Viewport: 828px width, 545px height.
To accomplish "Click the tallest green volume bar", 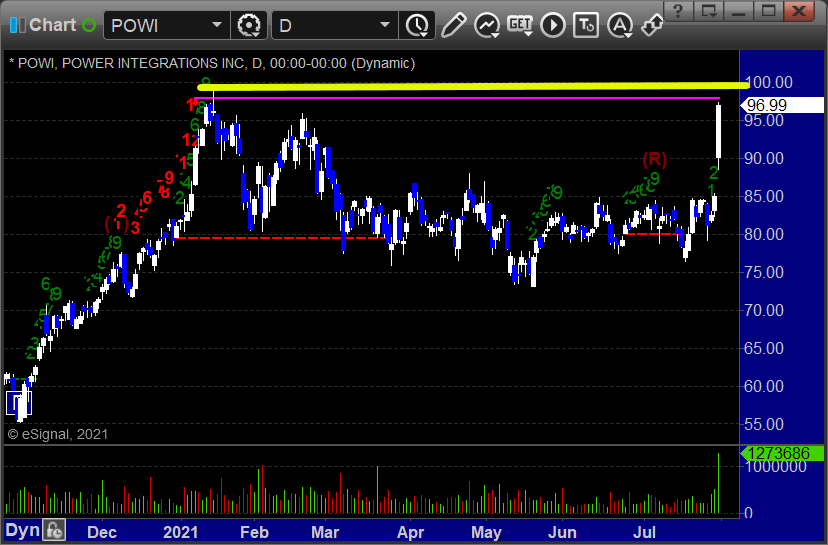I will point(718,483).
